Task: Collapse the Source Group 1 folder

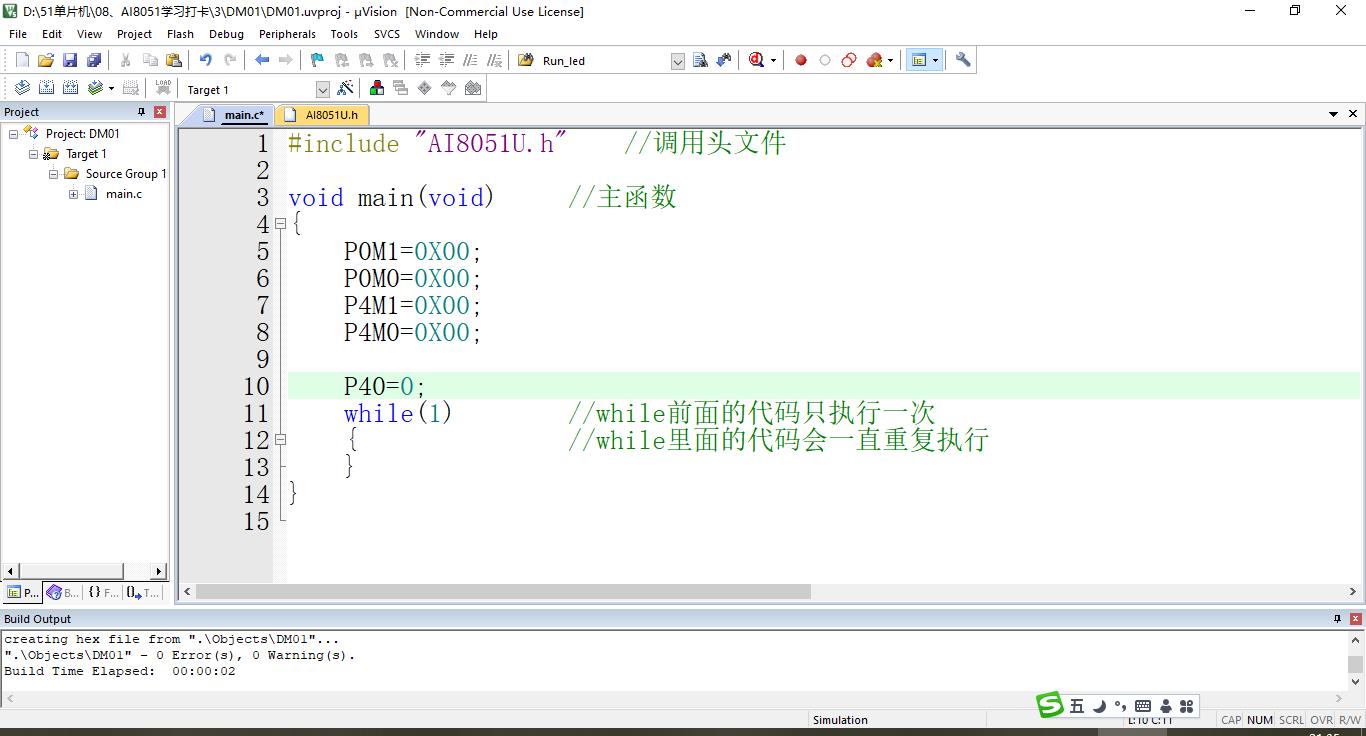Action: [x=54, y=174]
